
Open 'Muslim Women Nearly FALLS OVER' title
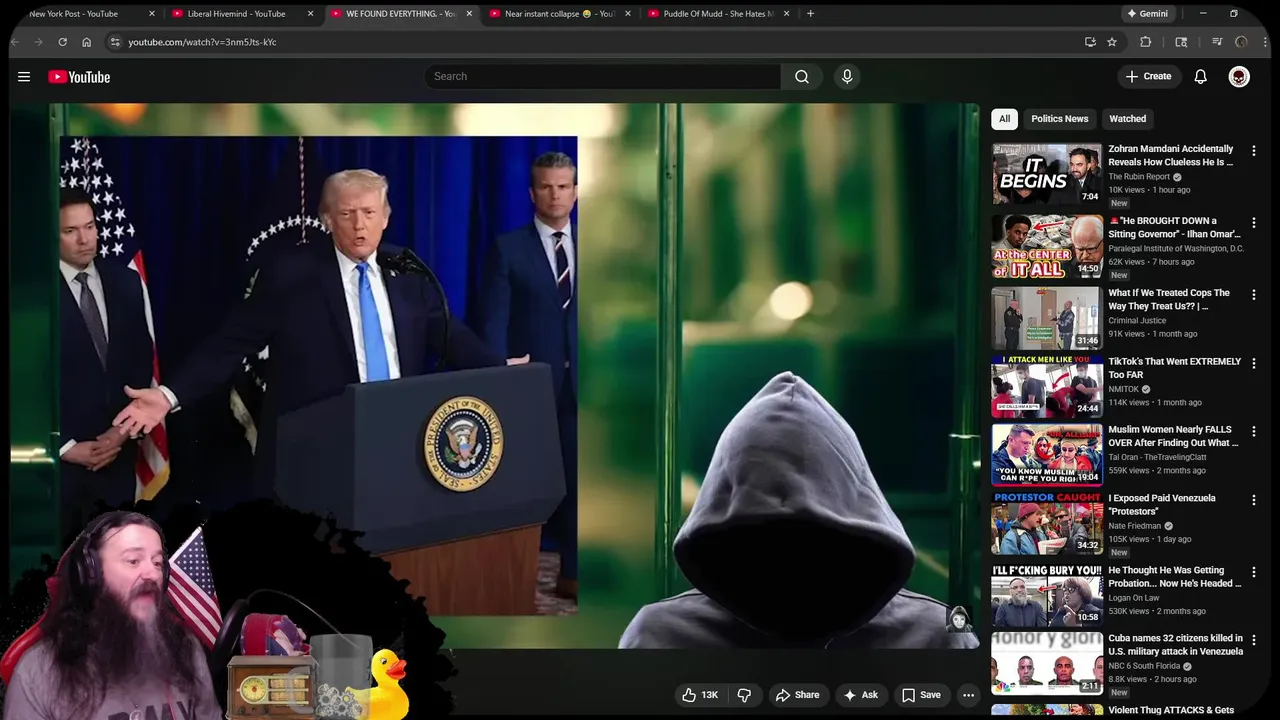(x=1172, y=436)
